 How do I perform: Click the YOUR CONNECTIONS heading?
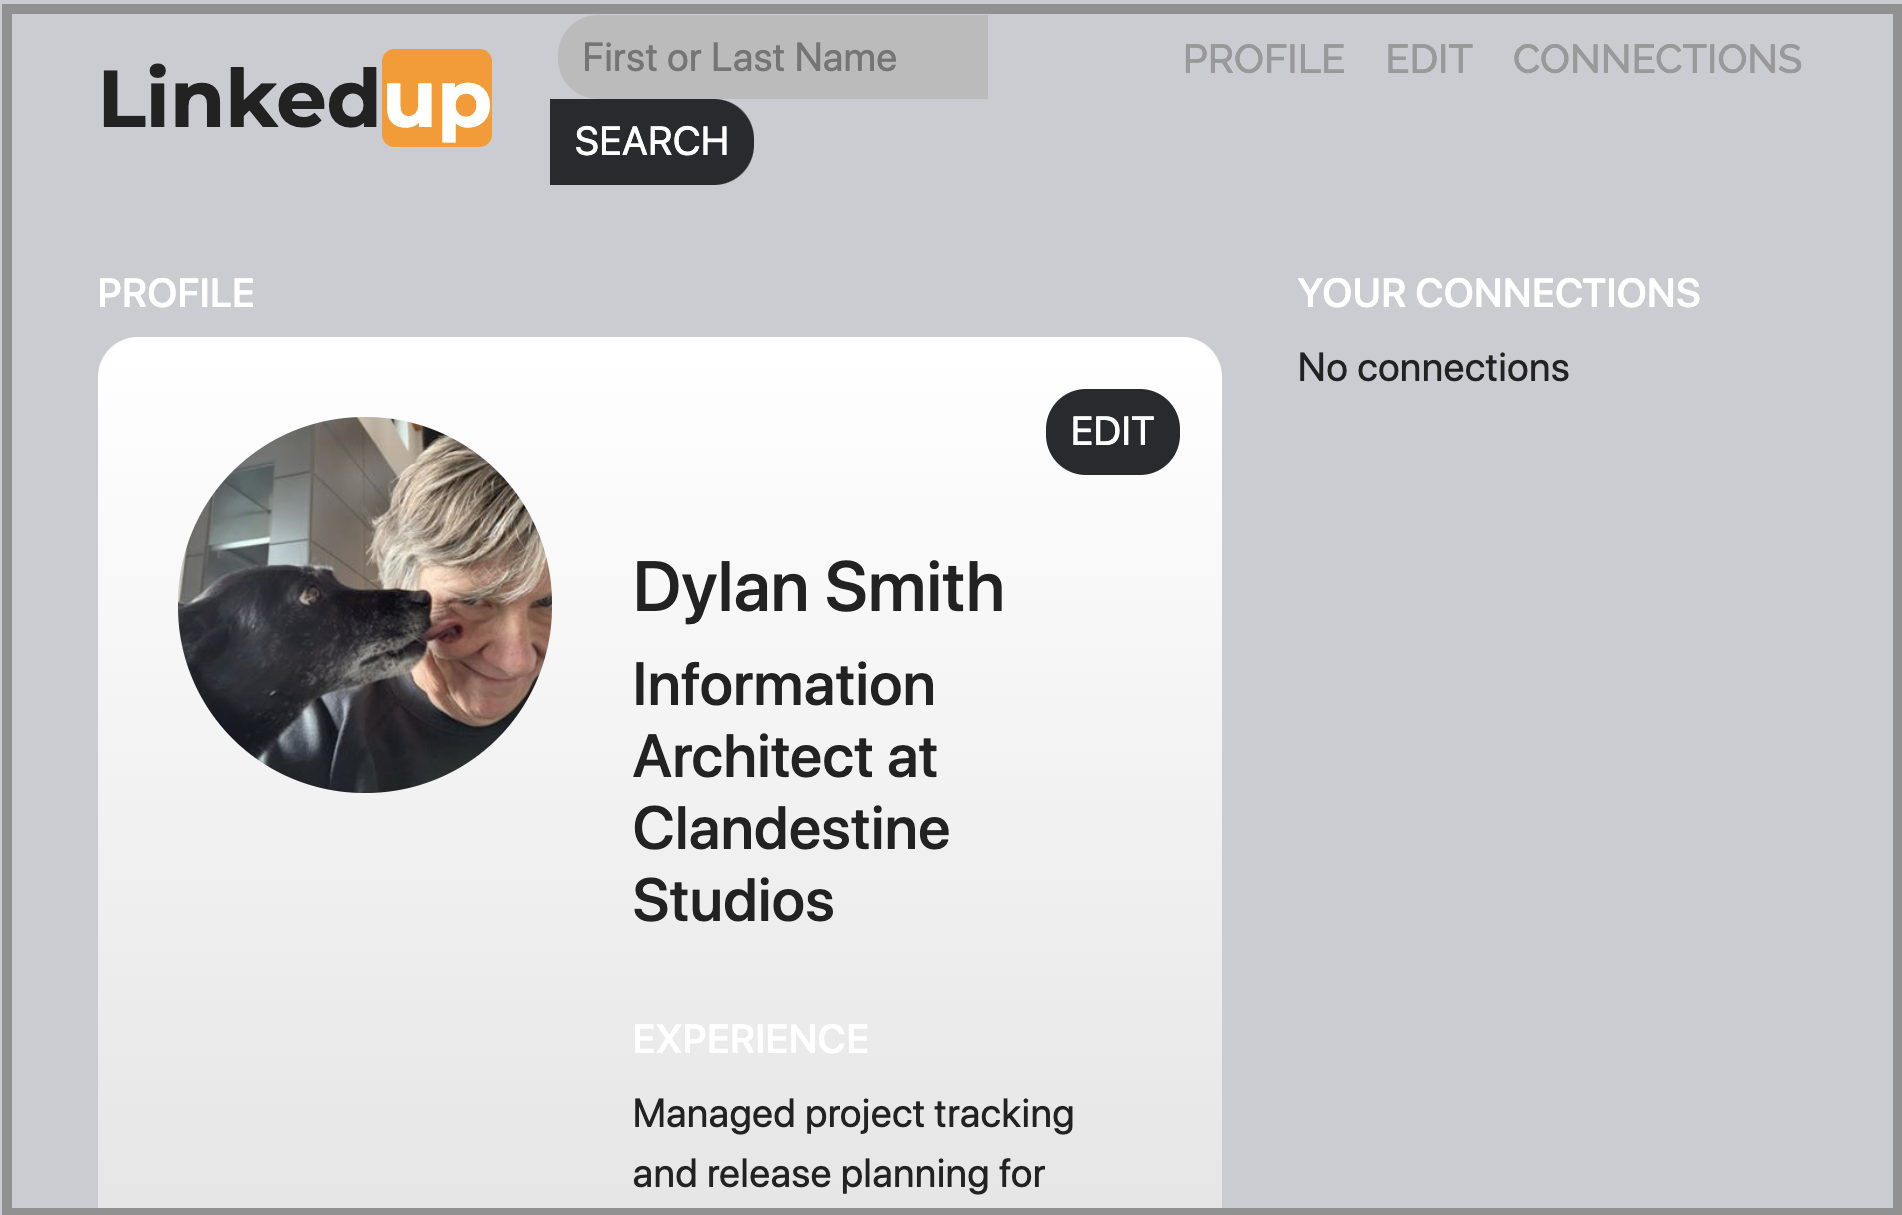[x=1498, y=293]
